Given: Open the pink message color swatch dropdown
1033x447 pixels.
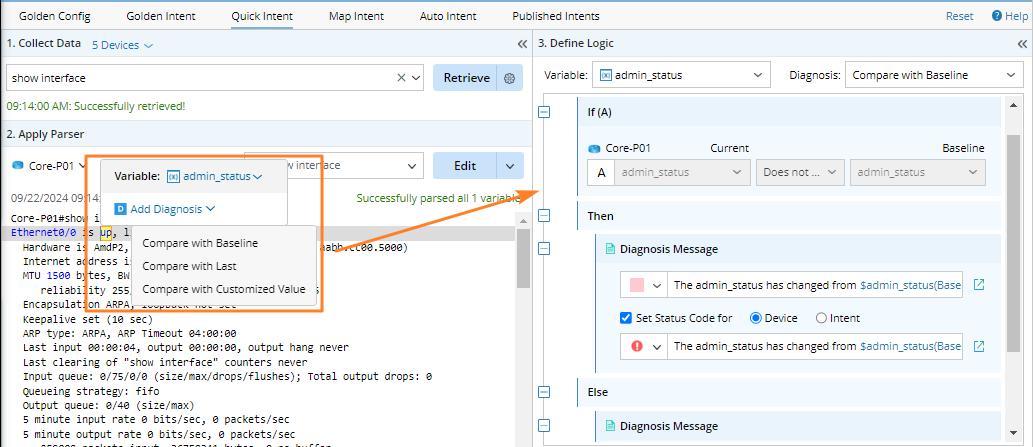Looking at the screenshot, I should [644, 285].
